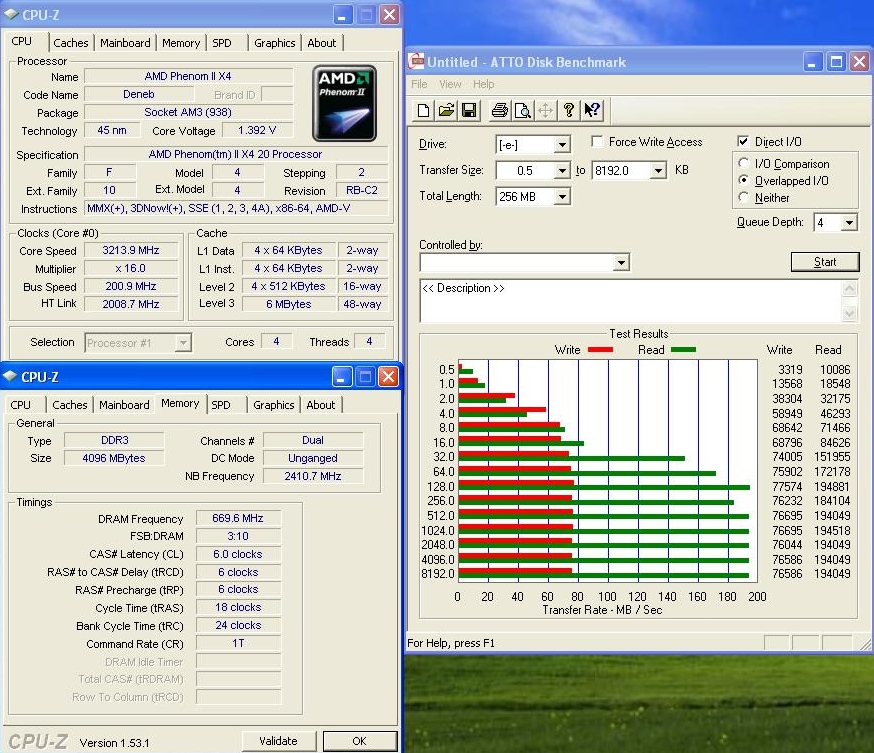Screen dimensions: 874x753
Task: Open the File menu in ATTO
Action: pyautogui.click(x=419, y=84)
